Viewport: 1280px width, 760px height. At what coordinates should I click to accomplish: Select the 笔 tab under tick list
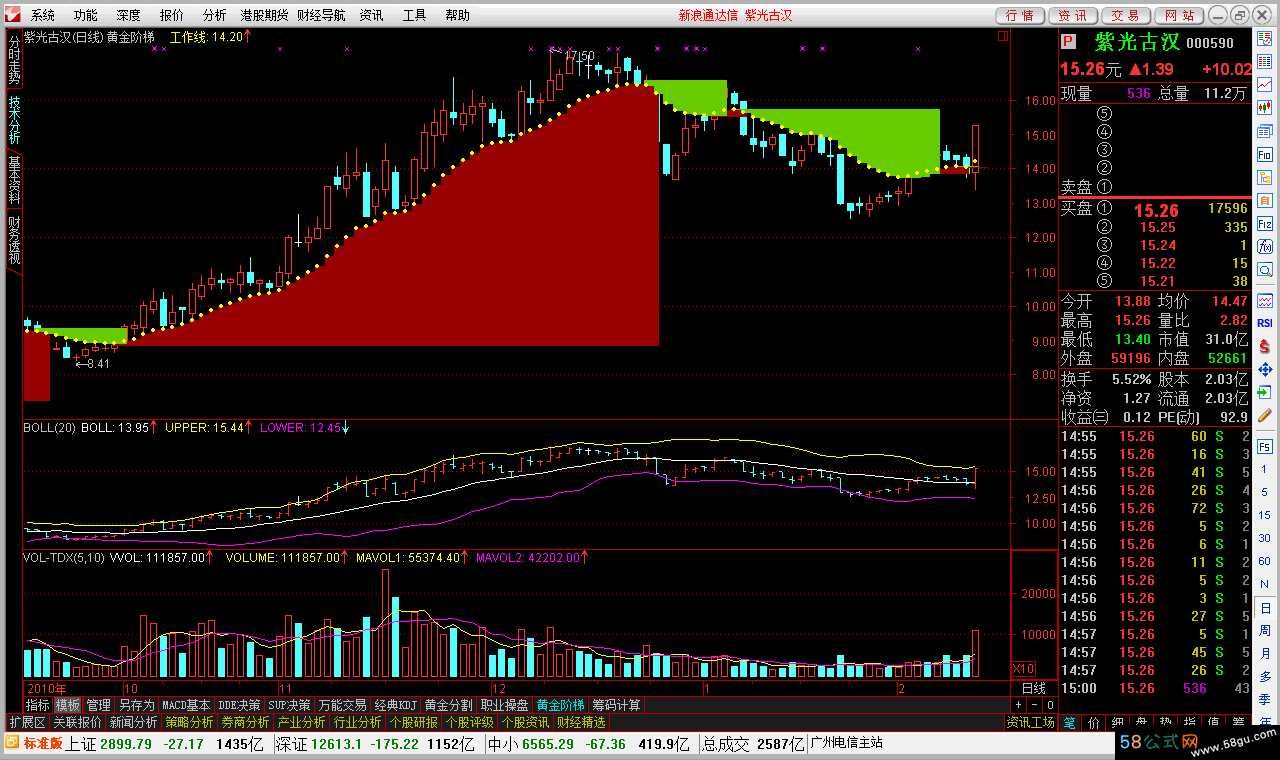(1069, 721)
